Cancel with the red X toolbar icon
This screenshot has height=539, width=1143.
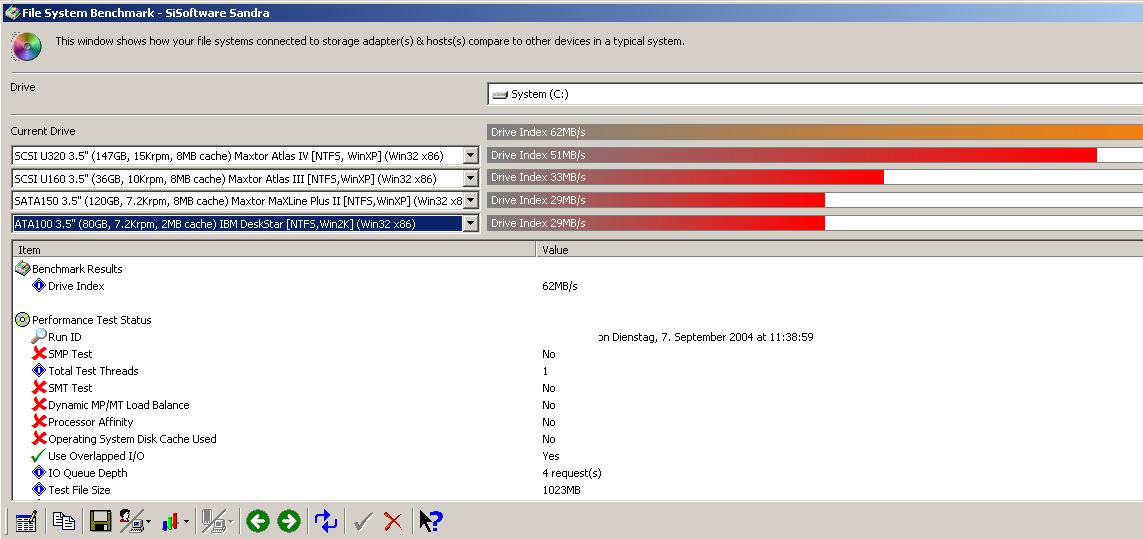pos(393,521)
